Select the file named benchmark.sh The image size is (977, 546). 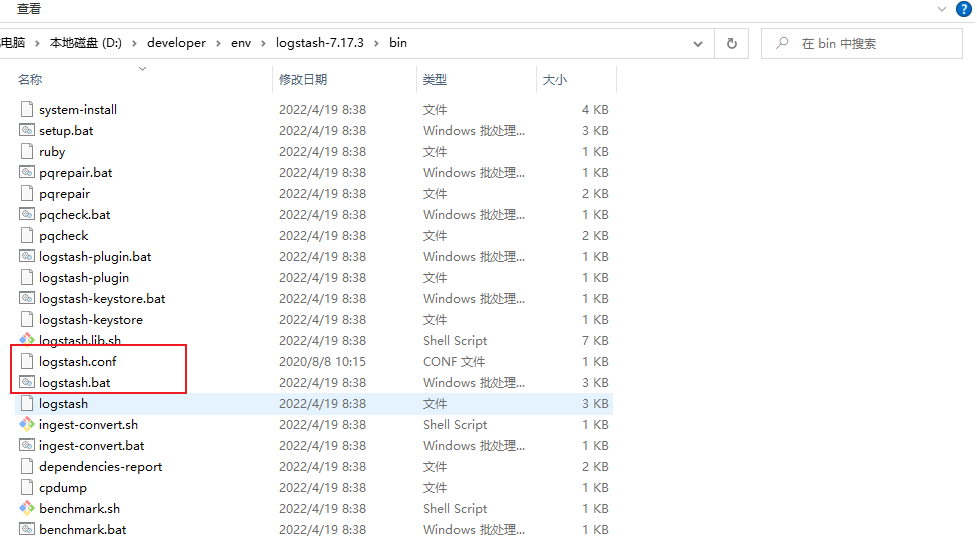[x=79, y=509]
